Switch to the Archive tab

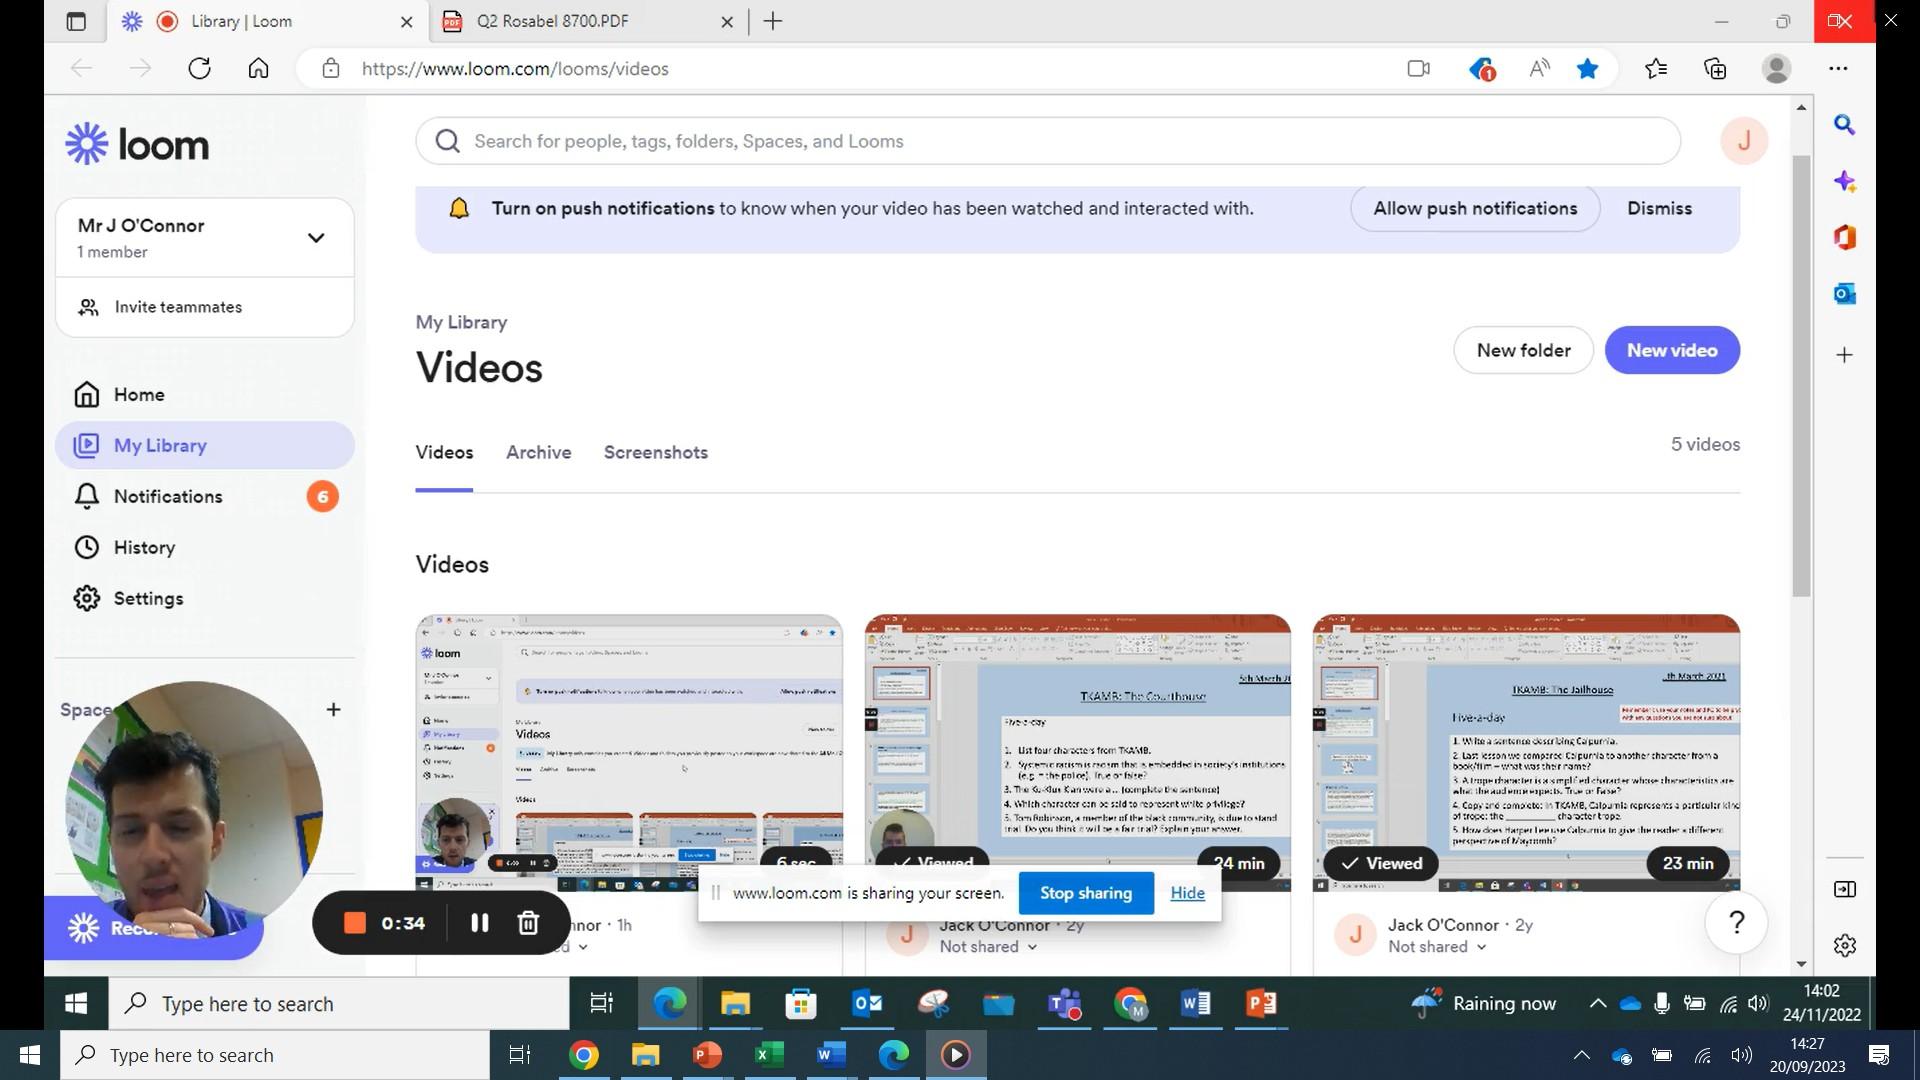tap(538, 453)
